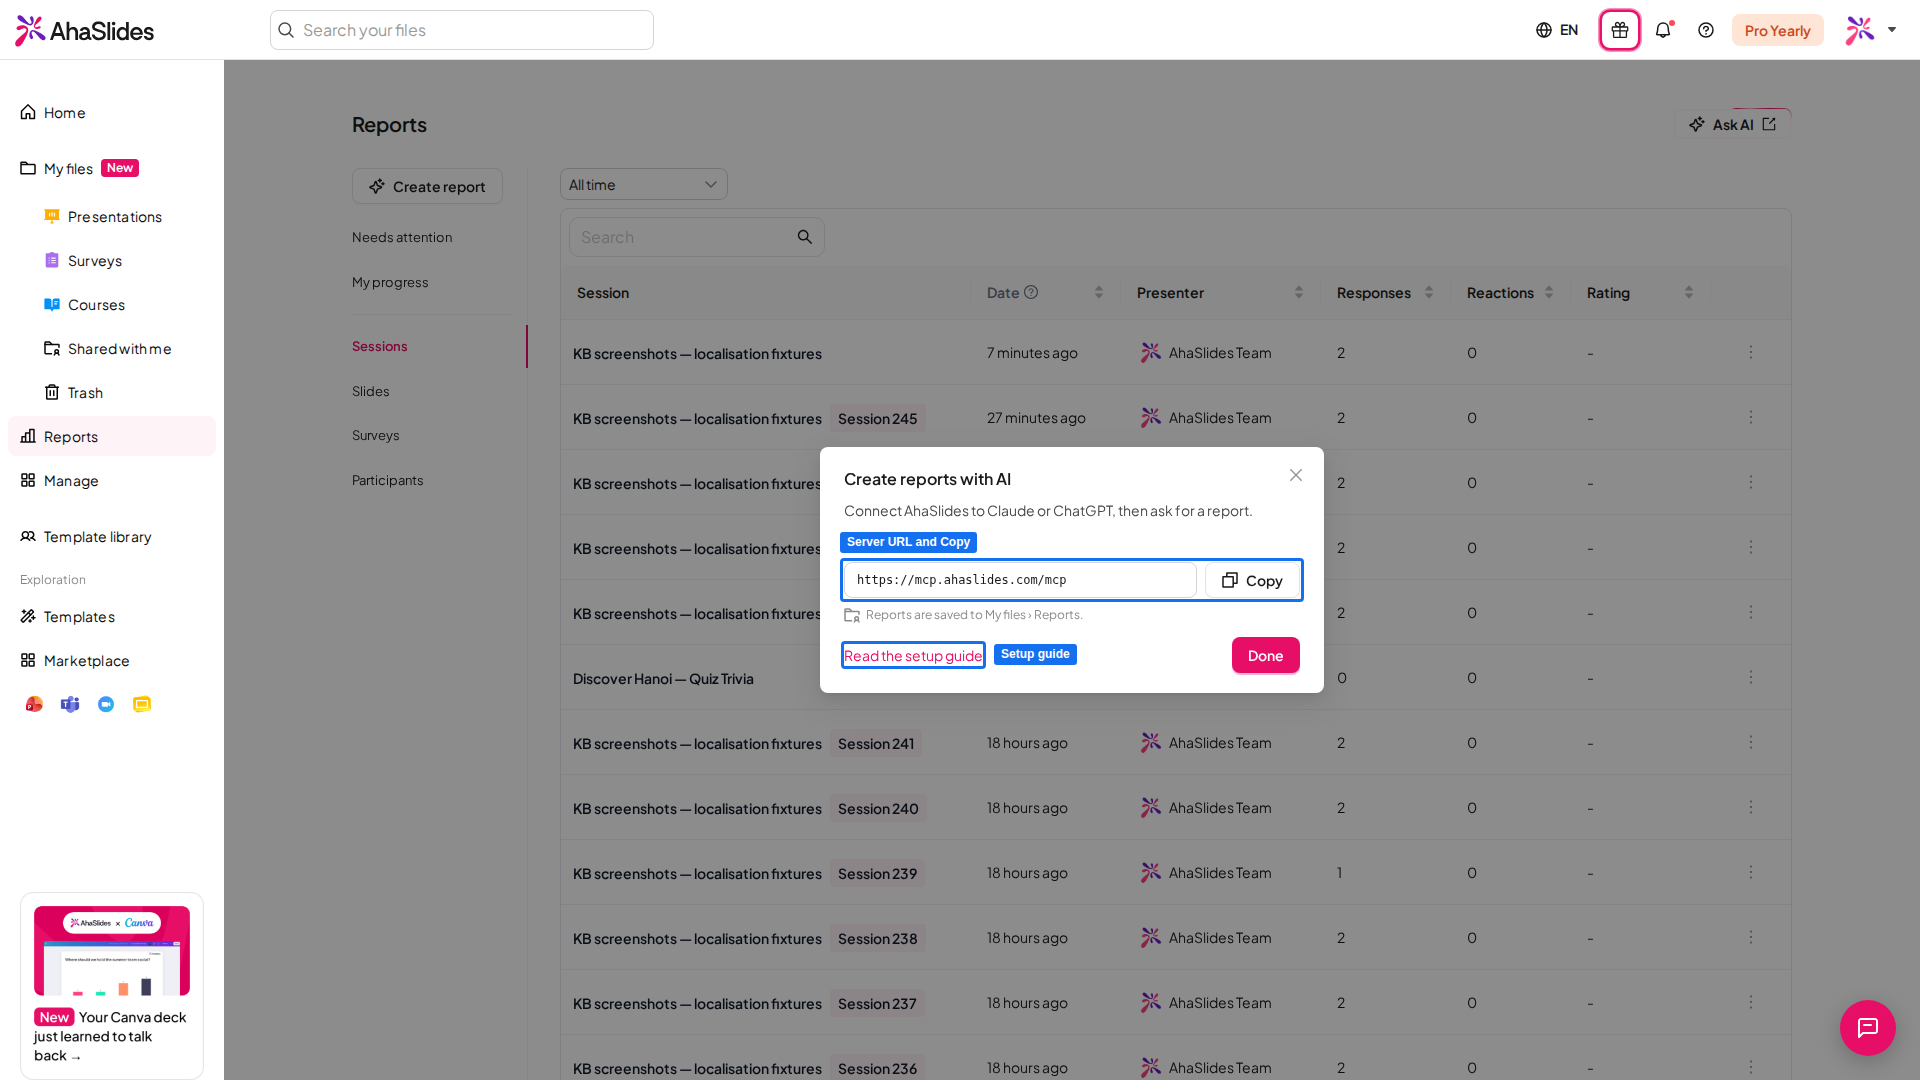The image size is (1920, 1080).
Task: Click the Google Slides integration icon
Action: [x=142, y=704]
